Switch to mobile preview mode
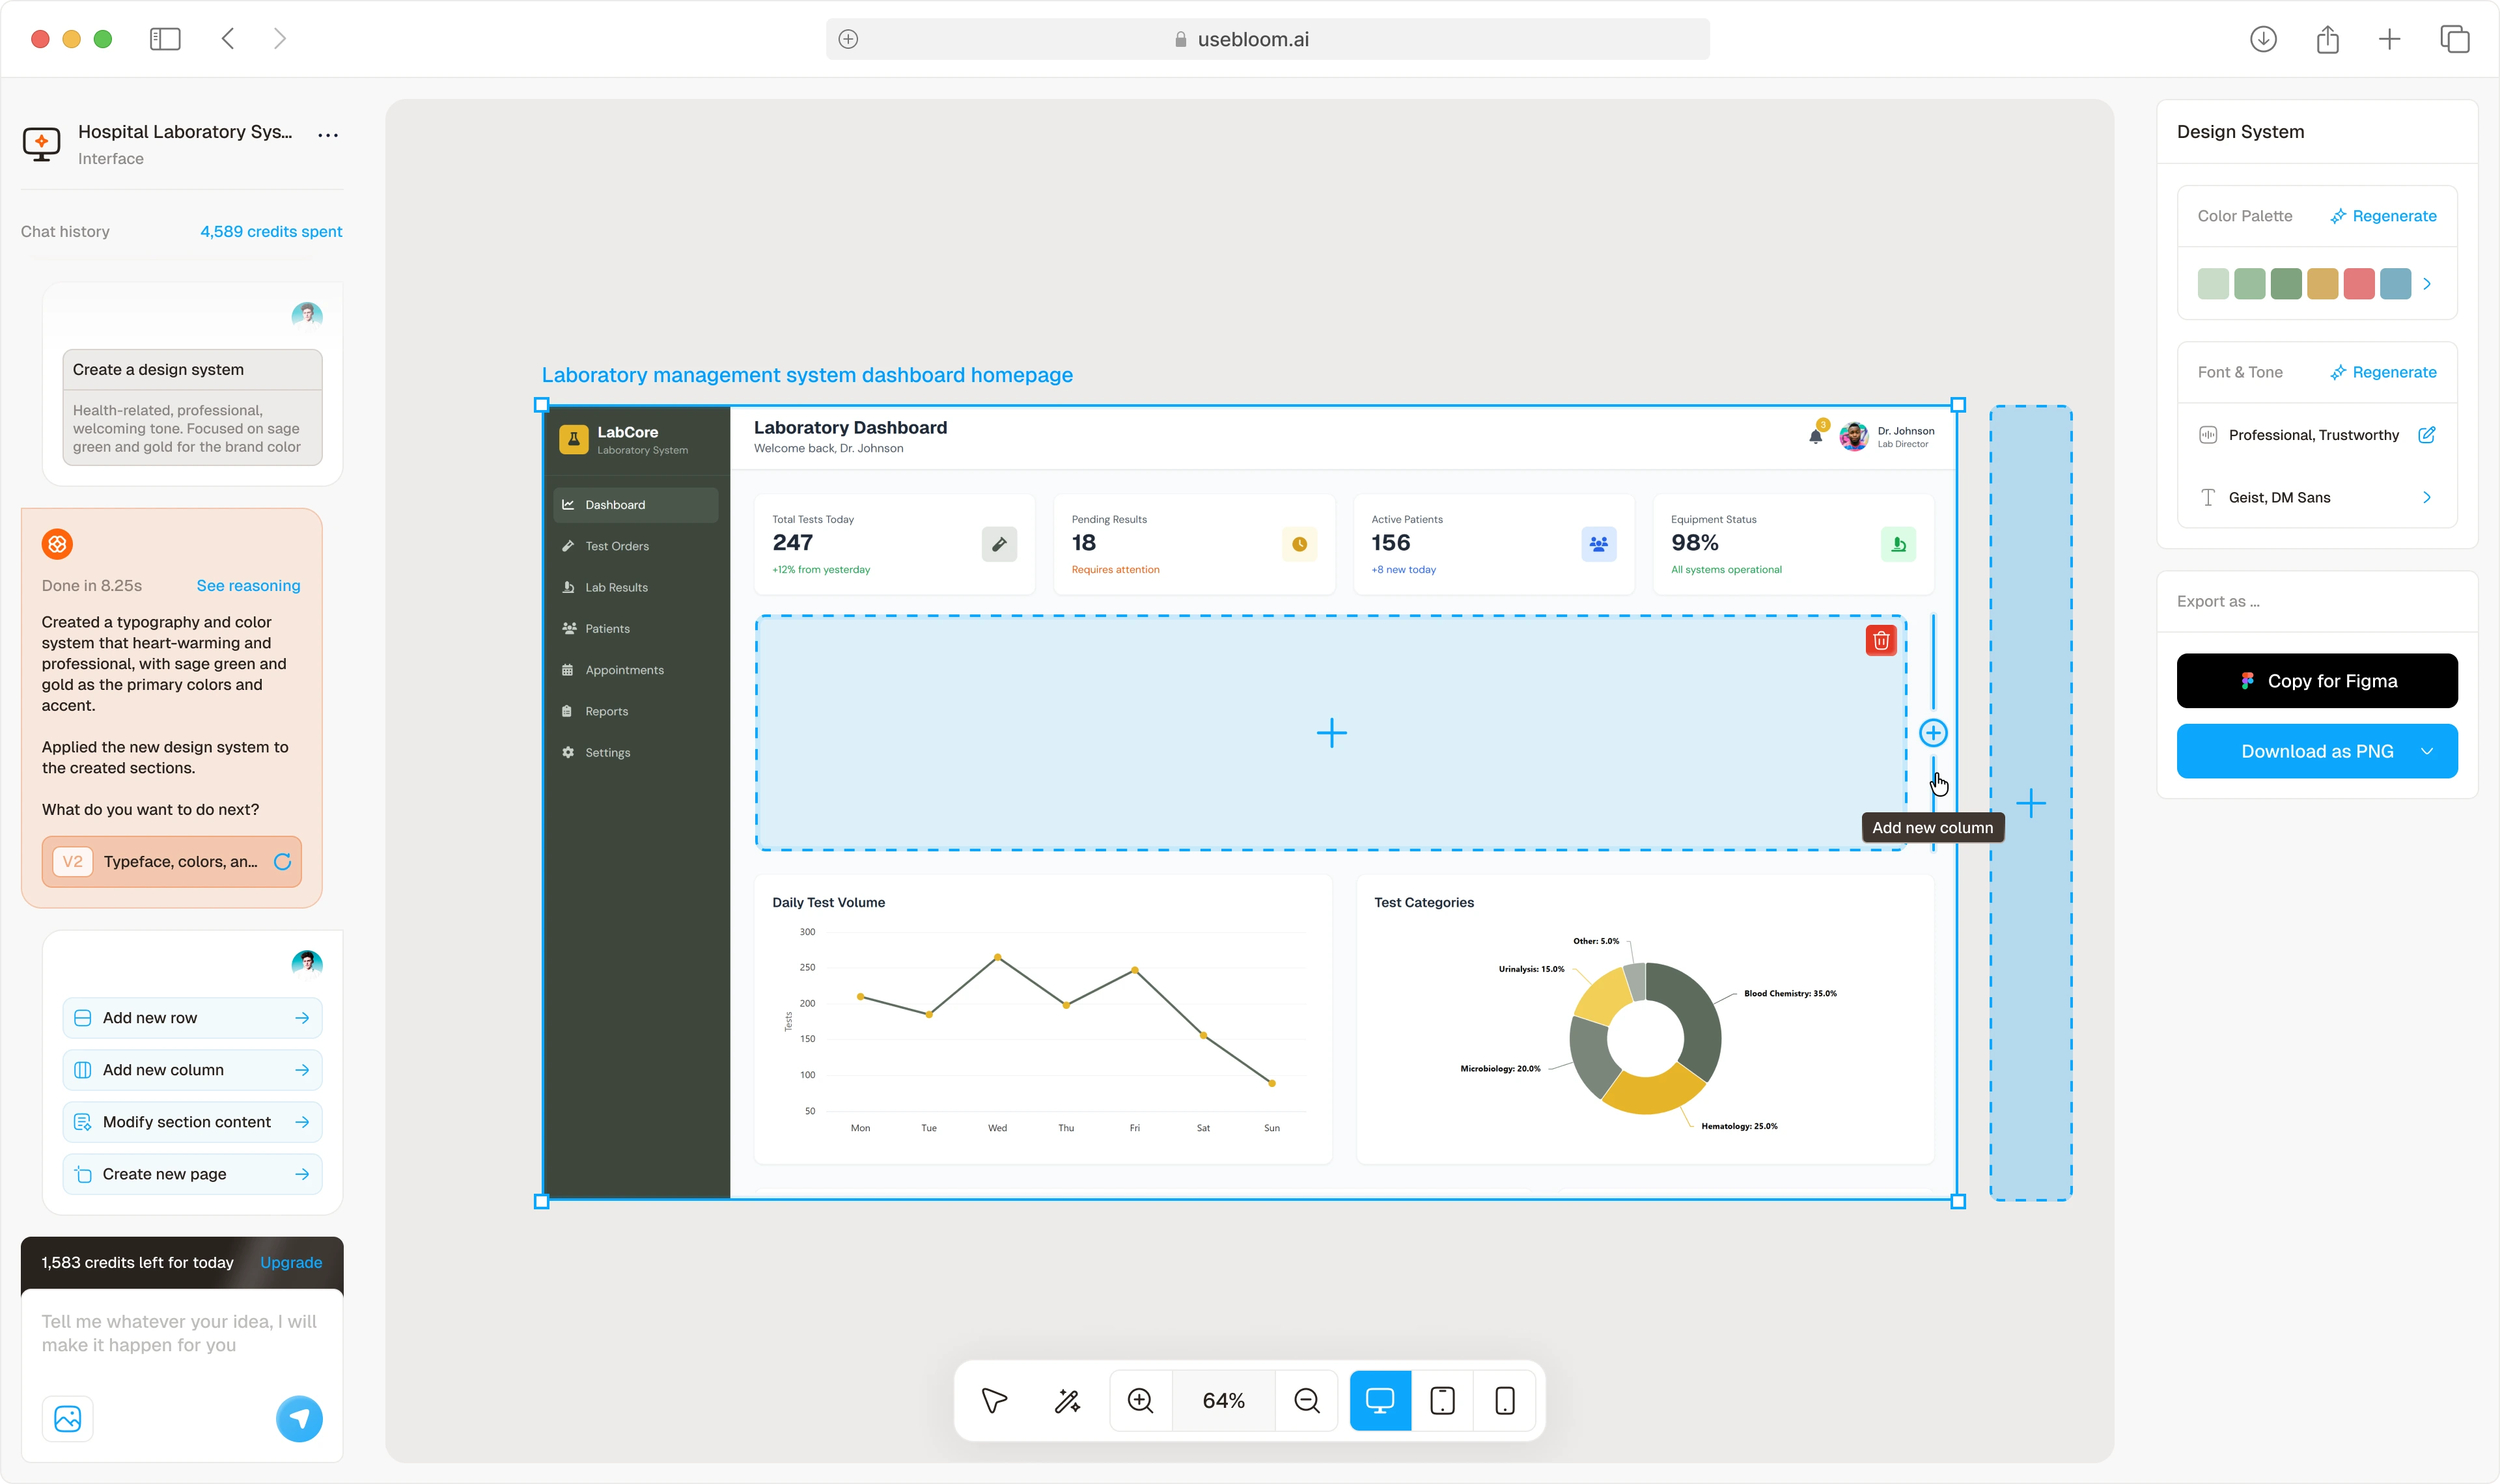Screen dimensions: 2500x1484 (1505, 1400)
